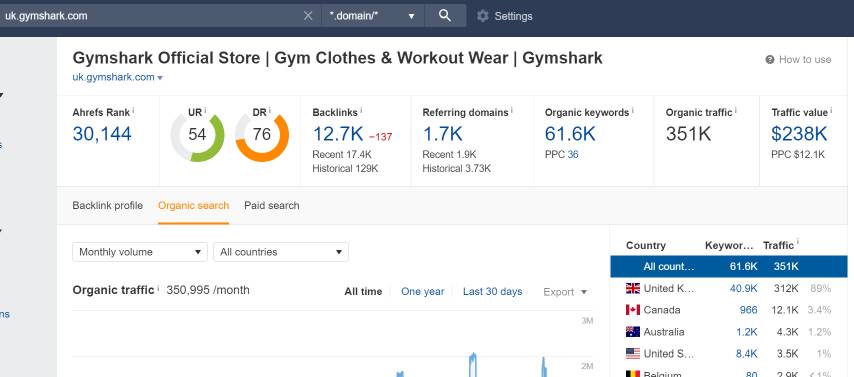Image resolution: width=854 pixels, height=377 pixels.
Task: Select the All time range
Action: [363, 291]
